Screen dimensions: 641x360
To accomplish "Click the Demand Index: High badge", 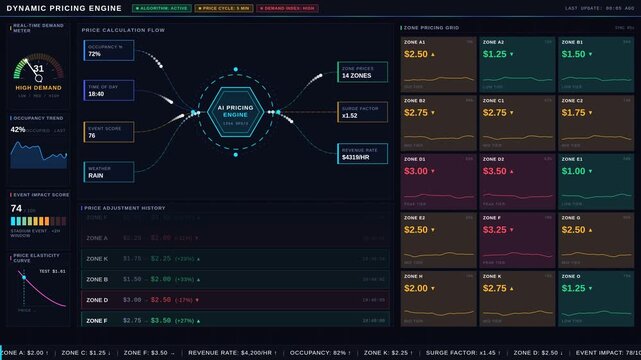I will tap(287, 8).
